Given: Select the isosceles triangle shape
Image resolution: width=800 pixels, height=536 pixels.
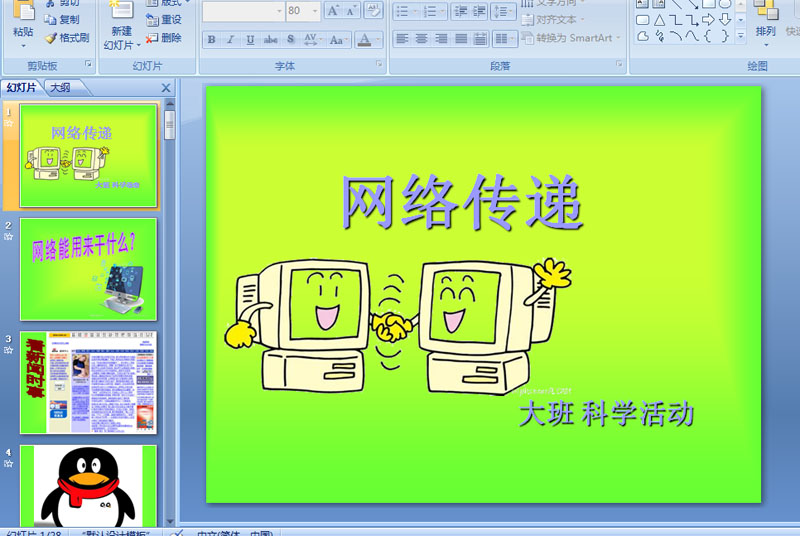Looking at the screenshot, I should (659, 20).
